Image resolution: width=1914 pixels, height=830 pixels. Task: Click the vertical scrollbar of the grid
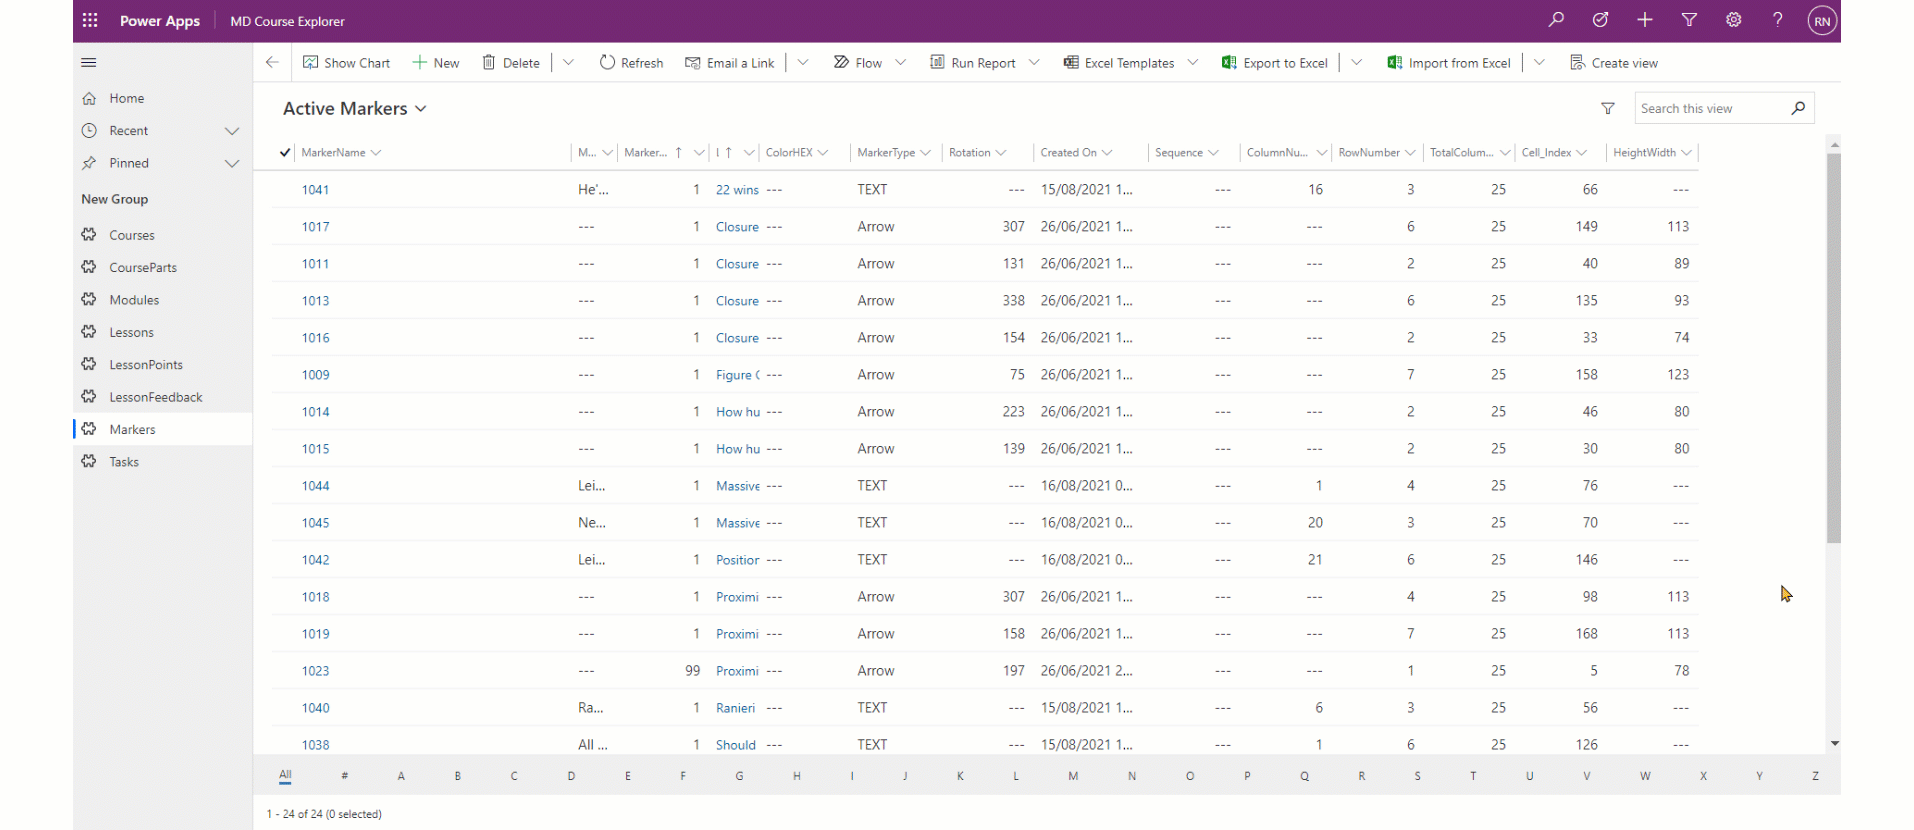click(x=1833, y=348)
